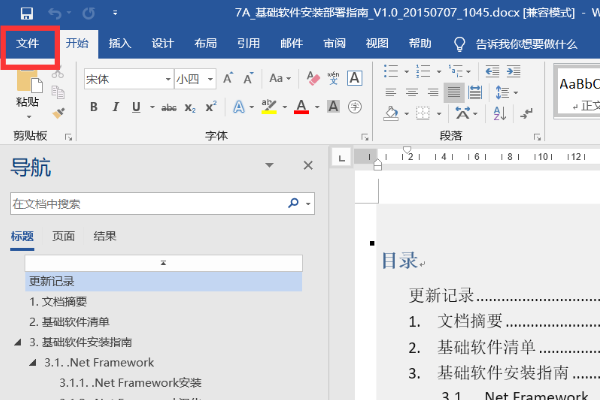Open the 剪贴板 dialog launcher
Image resolution: width=600 pixels, height=400 pixels.
click(68, 137)
